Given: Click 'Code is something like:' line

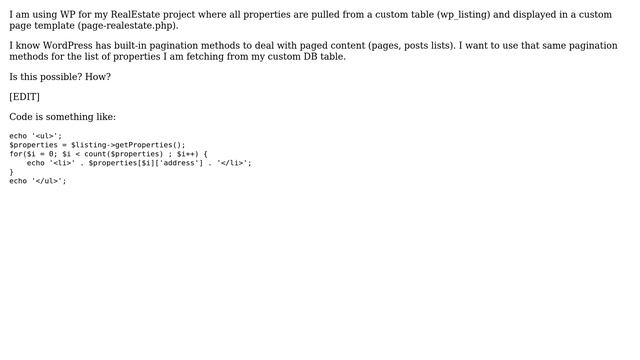Looking at the screenshot, I should click(x=62, y=117).
